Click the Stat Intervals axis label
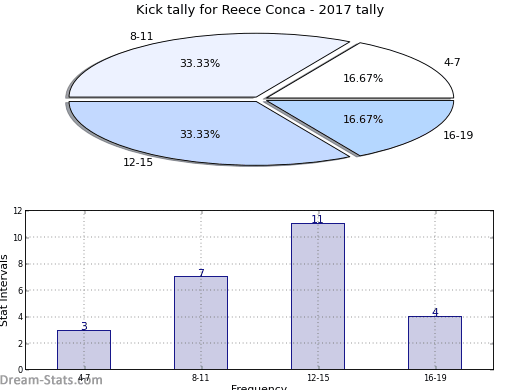The image size is (520, 390). [4, 291]
